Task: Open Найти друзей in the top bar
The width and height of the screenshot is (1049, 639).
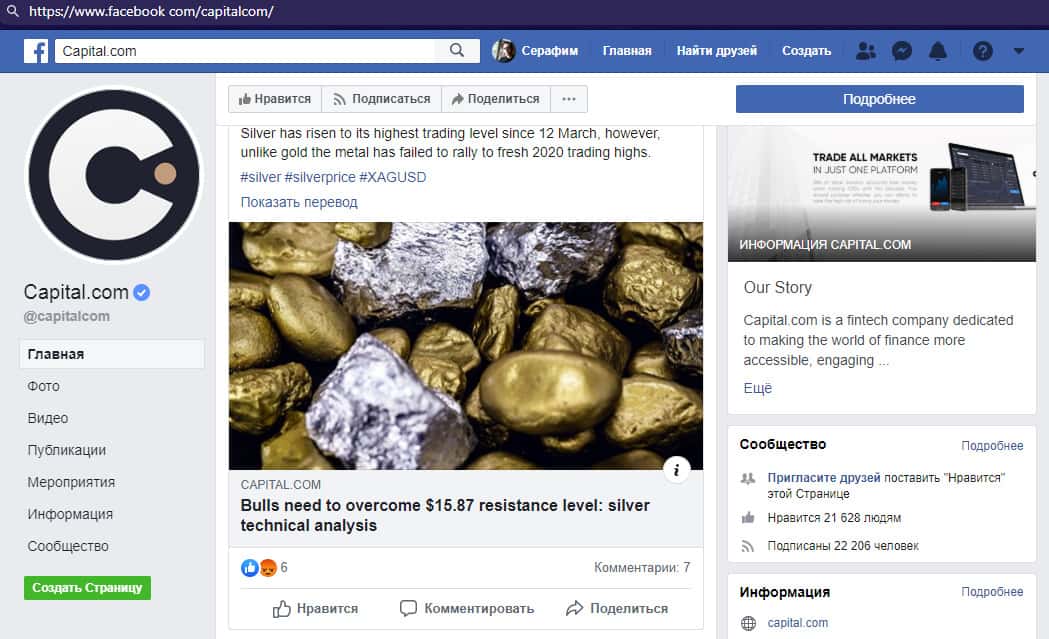Action: 717,51
